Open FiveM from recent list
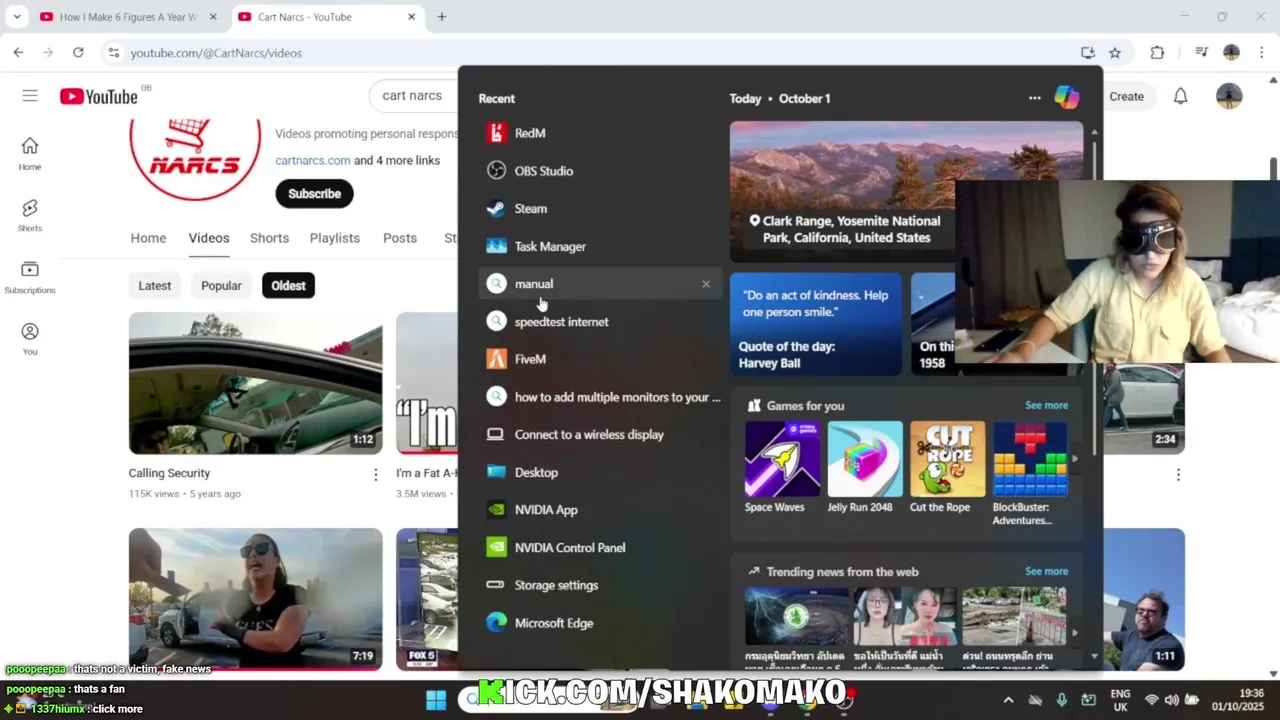Viewport: 1280px width, 720px height. (x=600, y=359)
